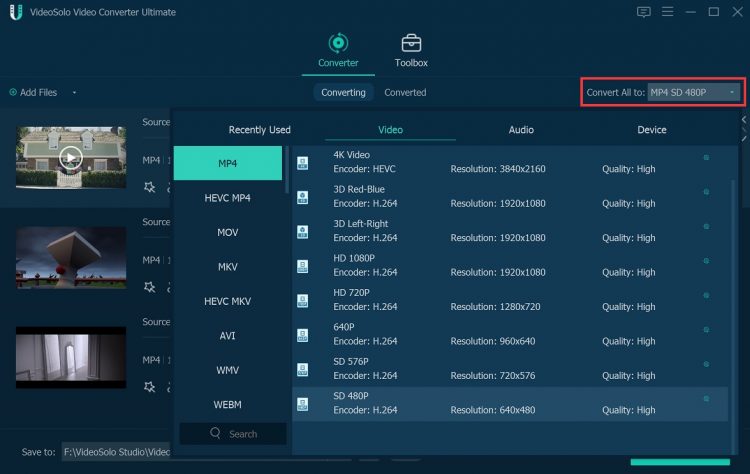Viewport: 750px width, 474px height.
Task: Open settings gear for 640P preset
Action: tap(706, 330)
